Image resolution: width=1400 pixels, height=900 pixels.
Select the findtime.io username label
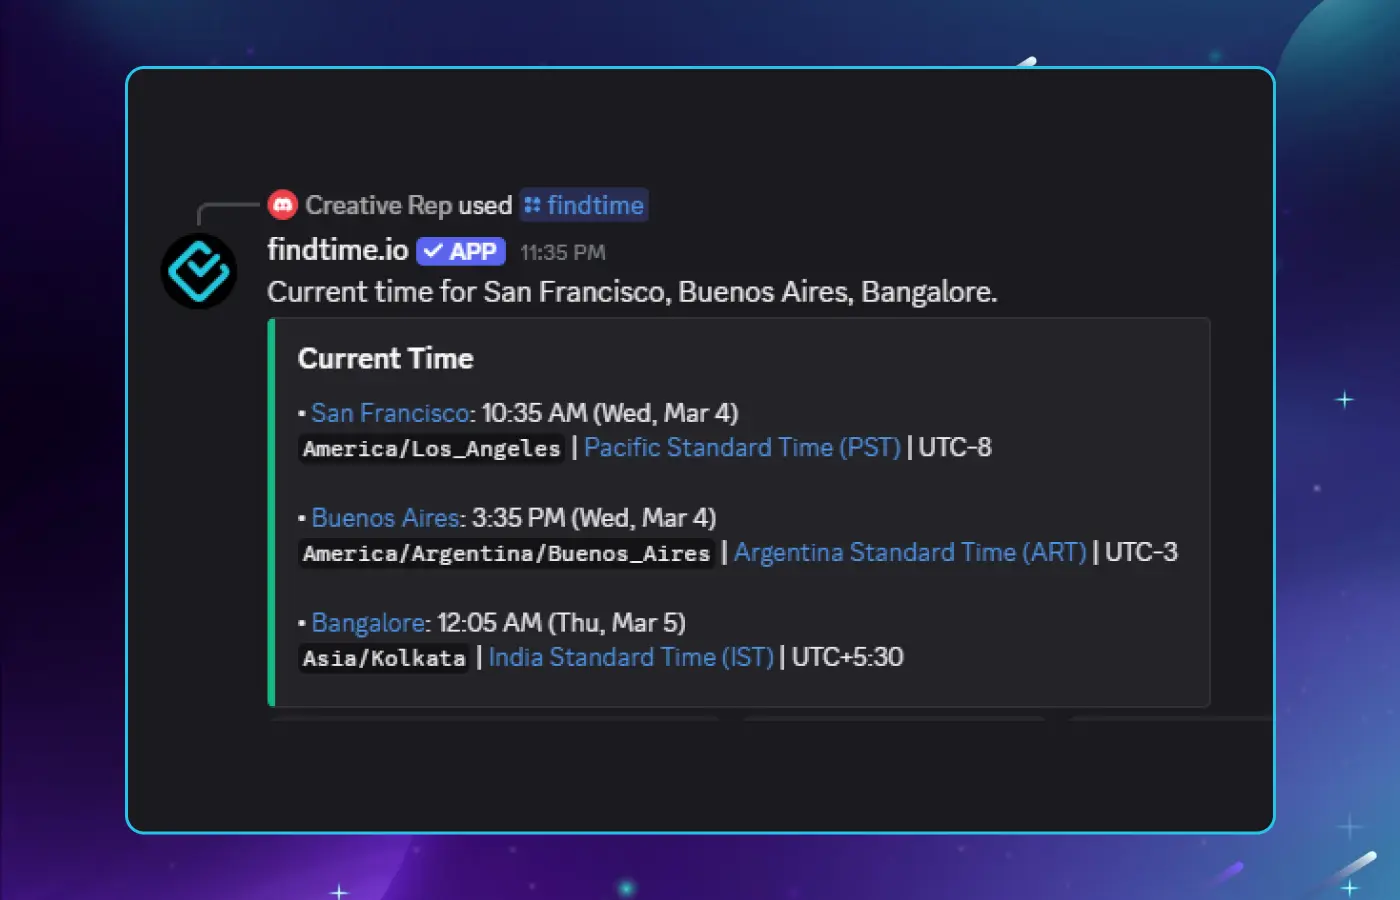pyautogui.click(x=336, y=251)
